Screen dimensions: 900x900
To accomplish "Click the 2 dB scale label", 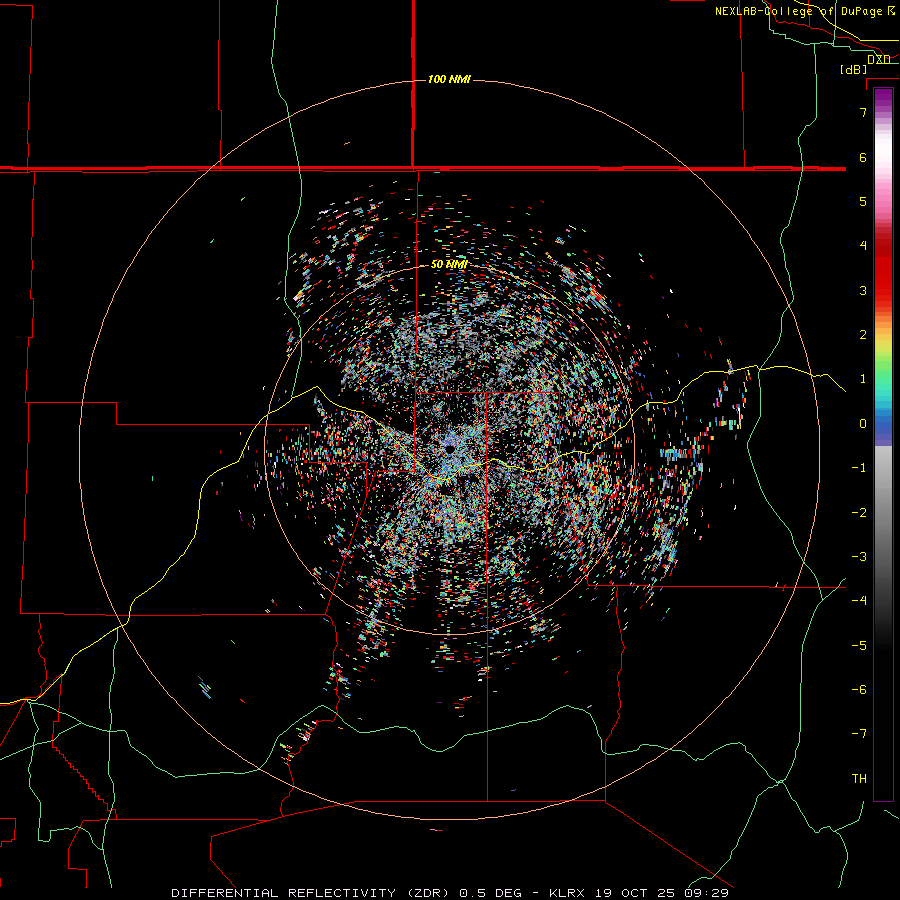I will [863, 335].
